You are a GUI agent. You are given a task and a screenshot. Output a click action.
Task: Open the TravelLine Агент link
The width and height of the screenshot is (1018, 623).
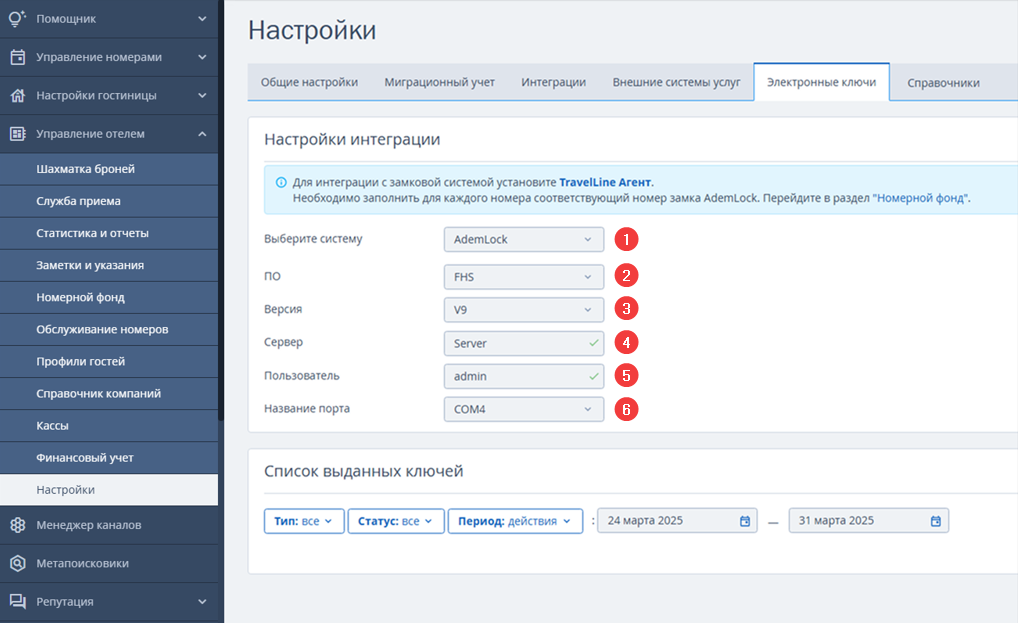point(605,182)
